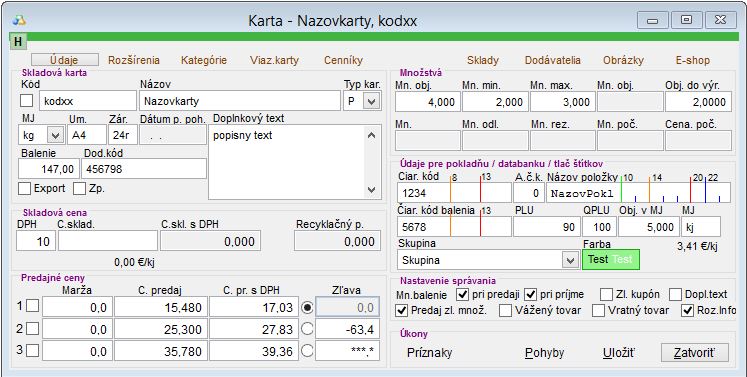This screenshot has height=377, width=747.
Task: Click the Názov položky field NazovPokl
Action: pos(638,193)
